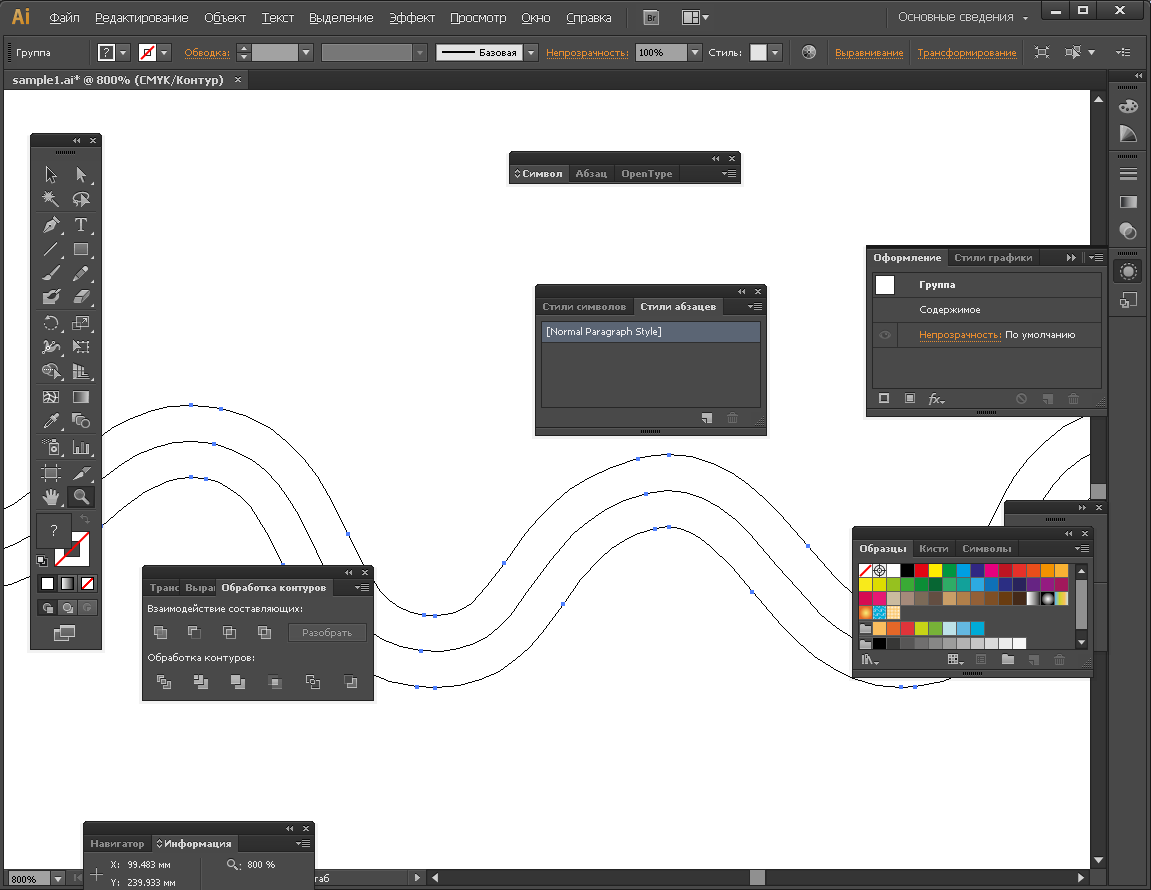
Task: Pick the black swatch in Образцы panel
Action: (x=907, y=570)
